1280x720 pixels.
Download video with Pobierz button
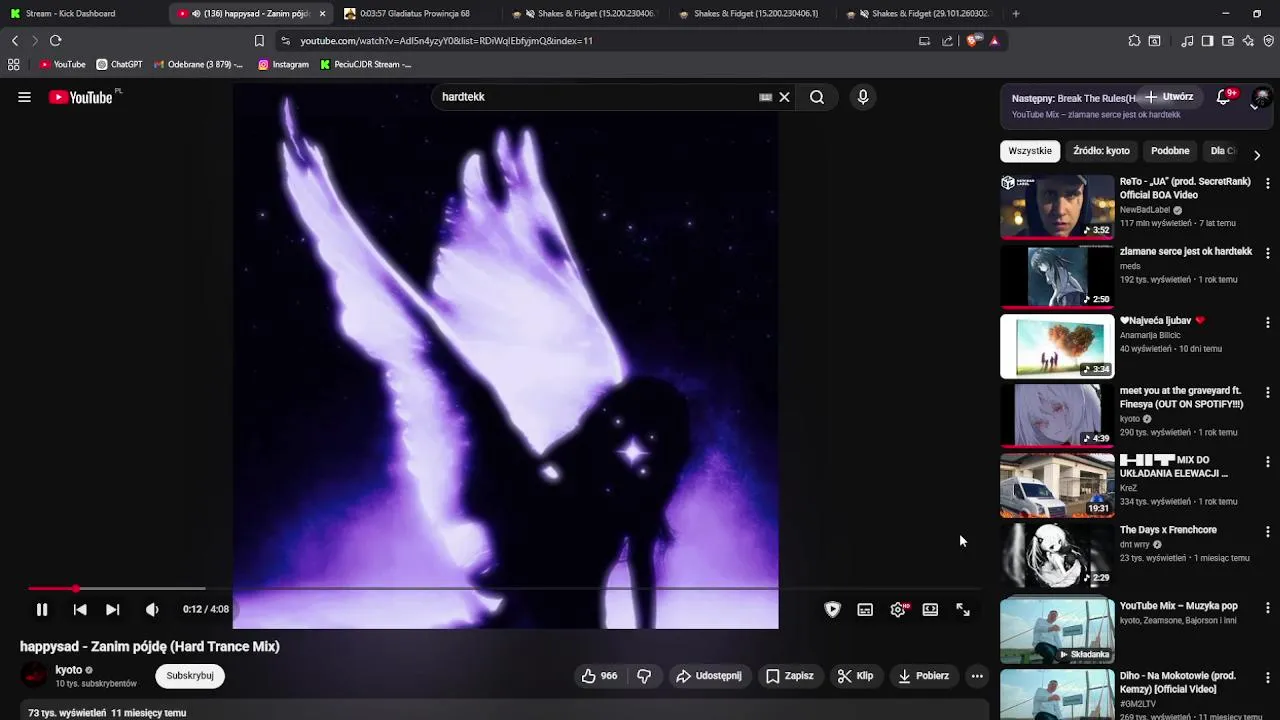(923, 676)
